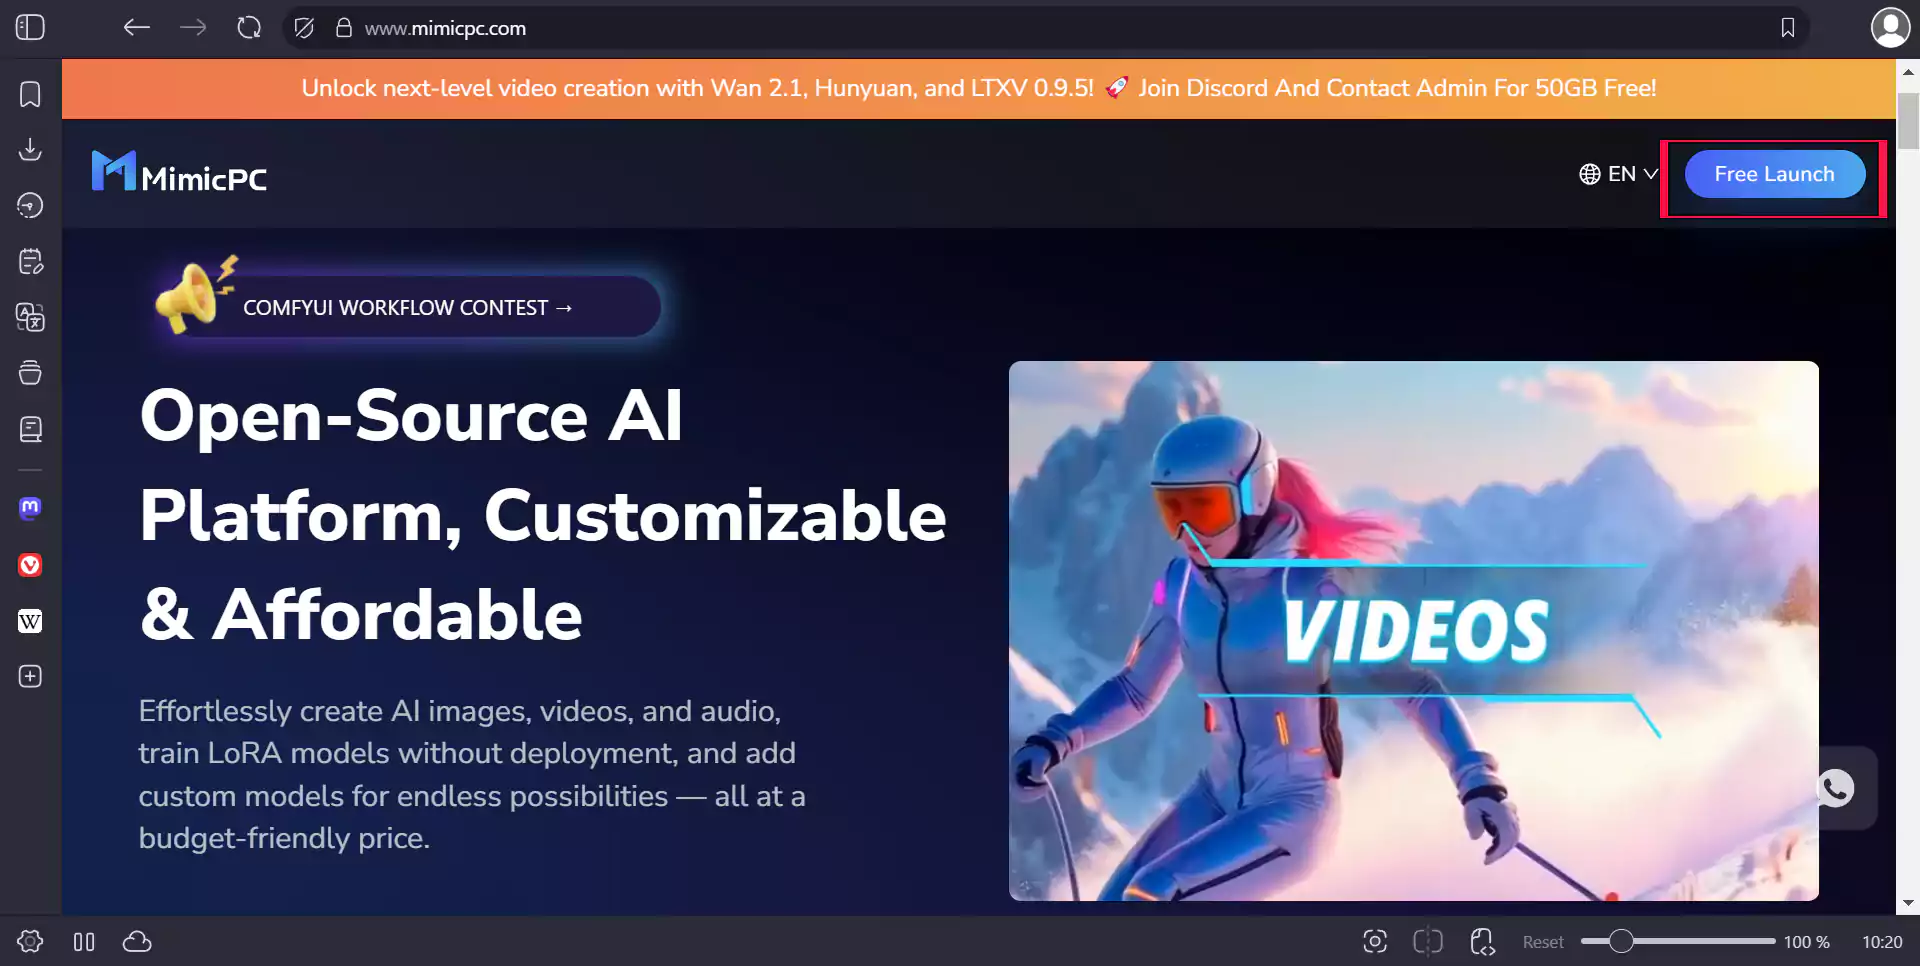Screen dimensions: 1920x966
Task: Open the Translate panel in the sidebar
Action: tap(30, 318)
